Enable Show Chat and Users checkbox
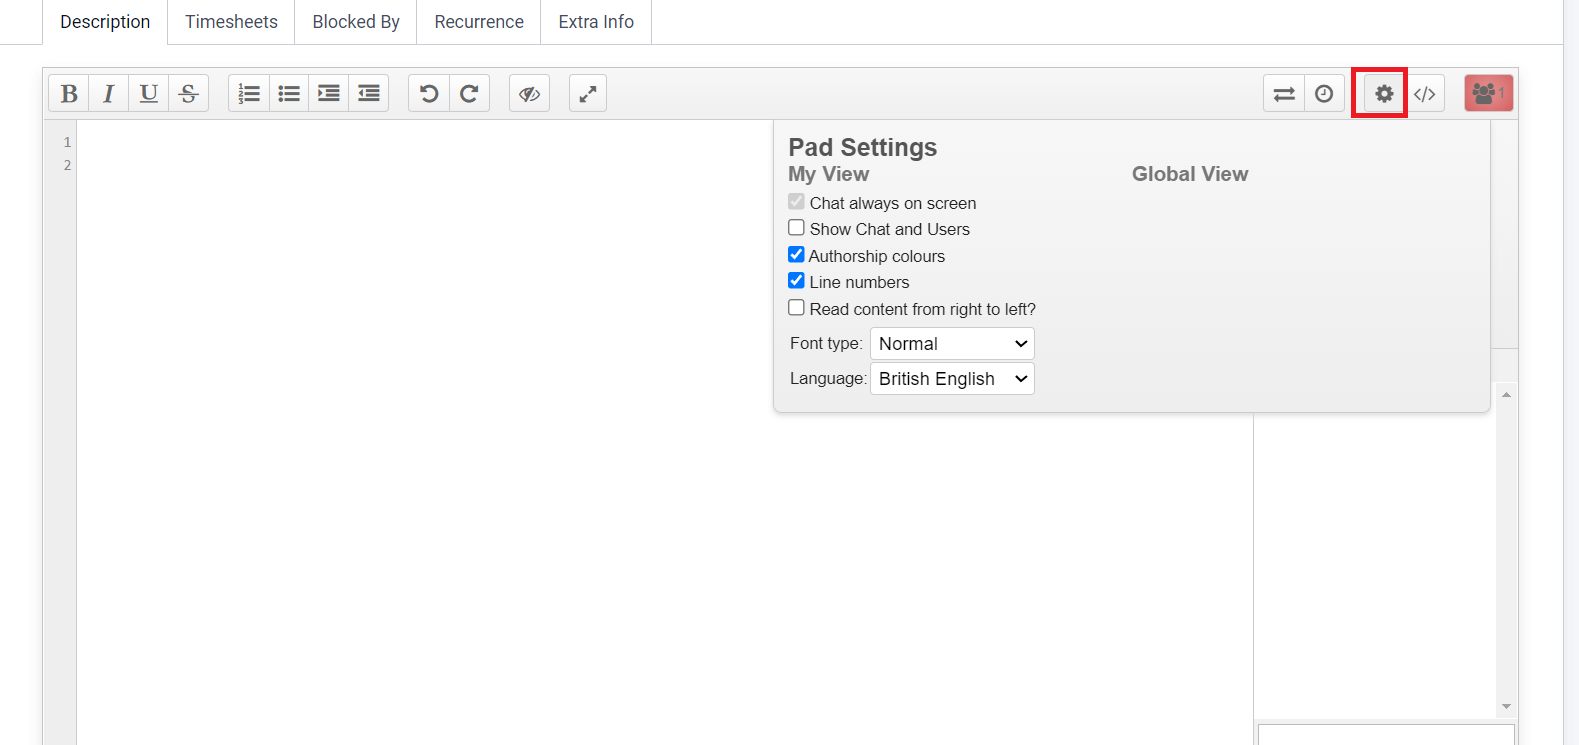1579x745 pixels. [x=796, y=228]
